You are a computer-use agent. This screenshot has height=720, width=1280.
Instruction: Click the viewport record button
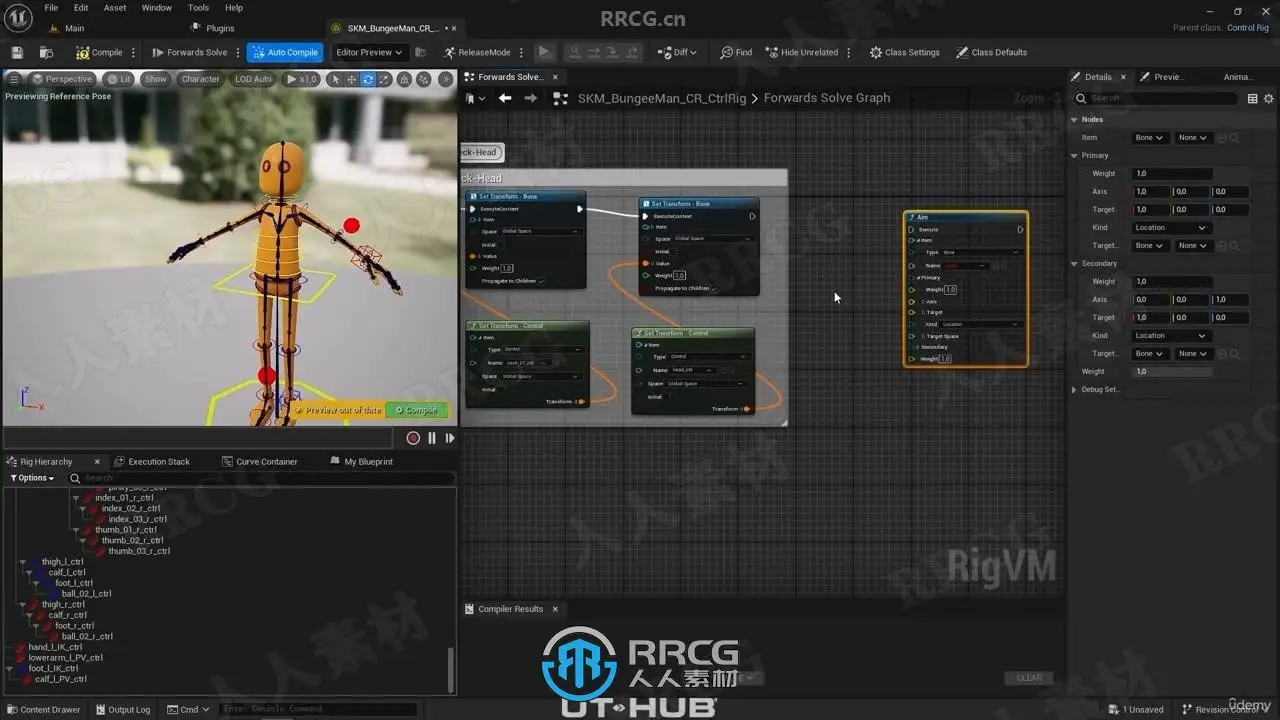[413, 438]
